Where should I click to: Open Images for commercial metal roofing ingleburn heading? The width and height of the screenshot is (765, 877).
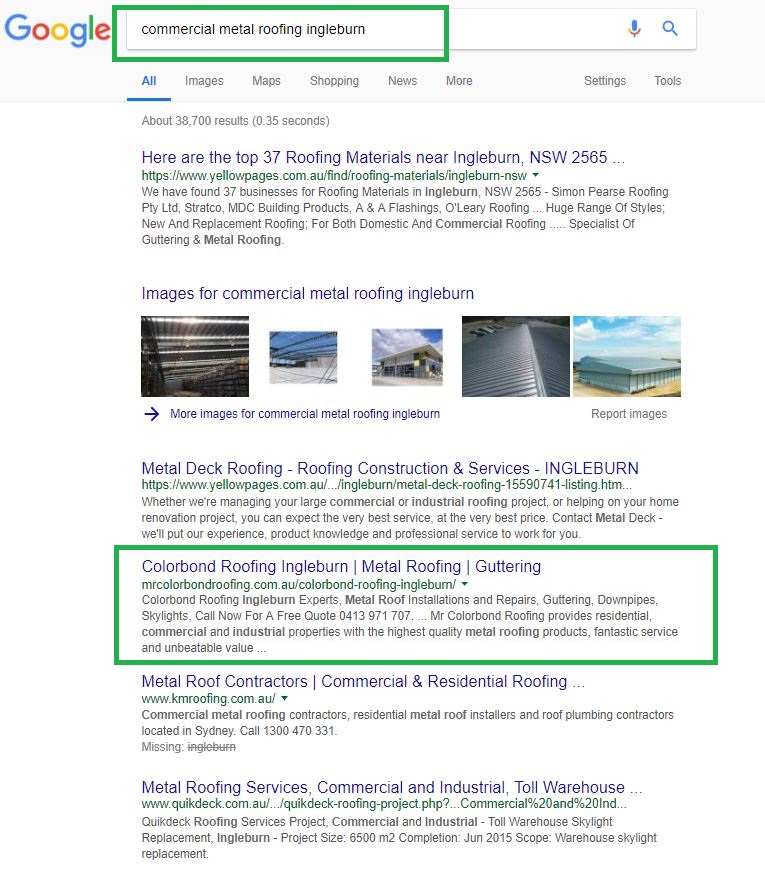(308, 293)
